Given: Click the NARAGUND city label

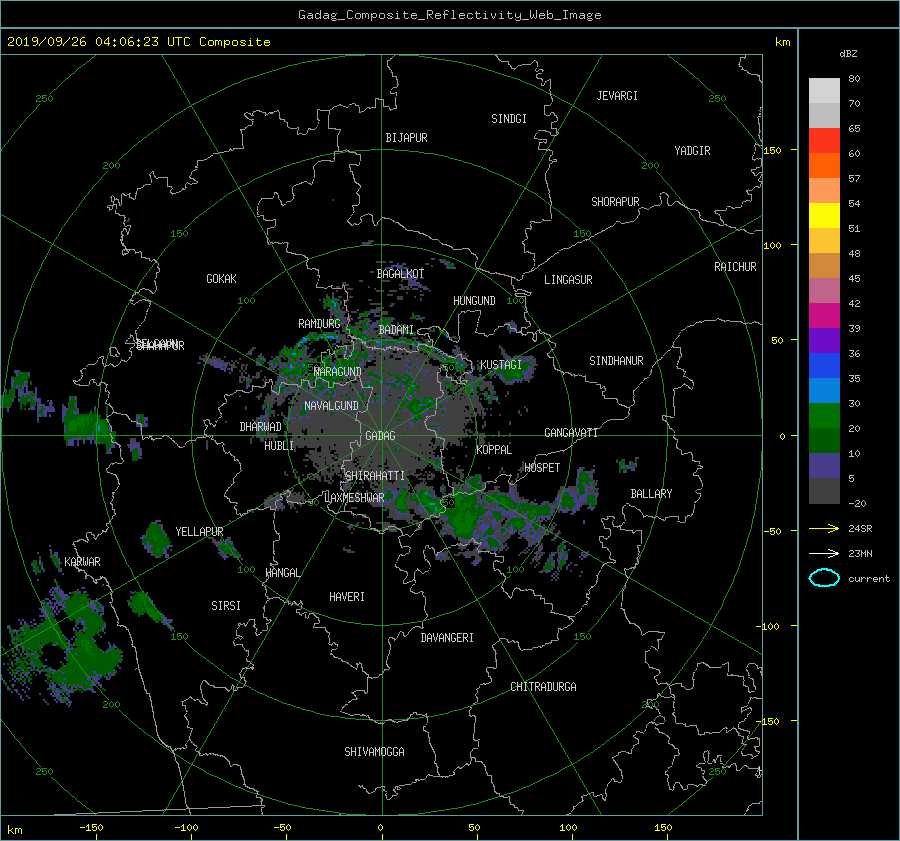Looking at the screenshot, I should (338, 372).
